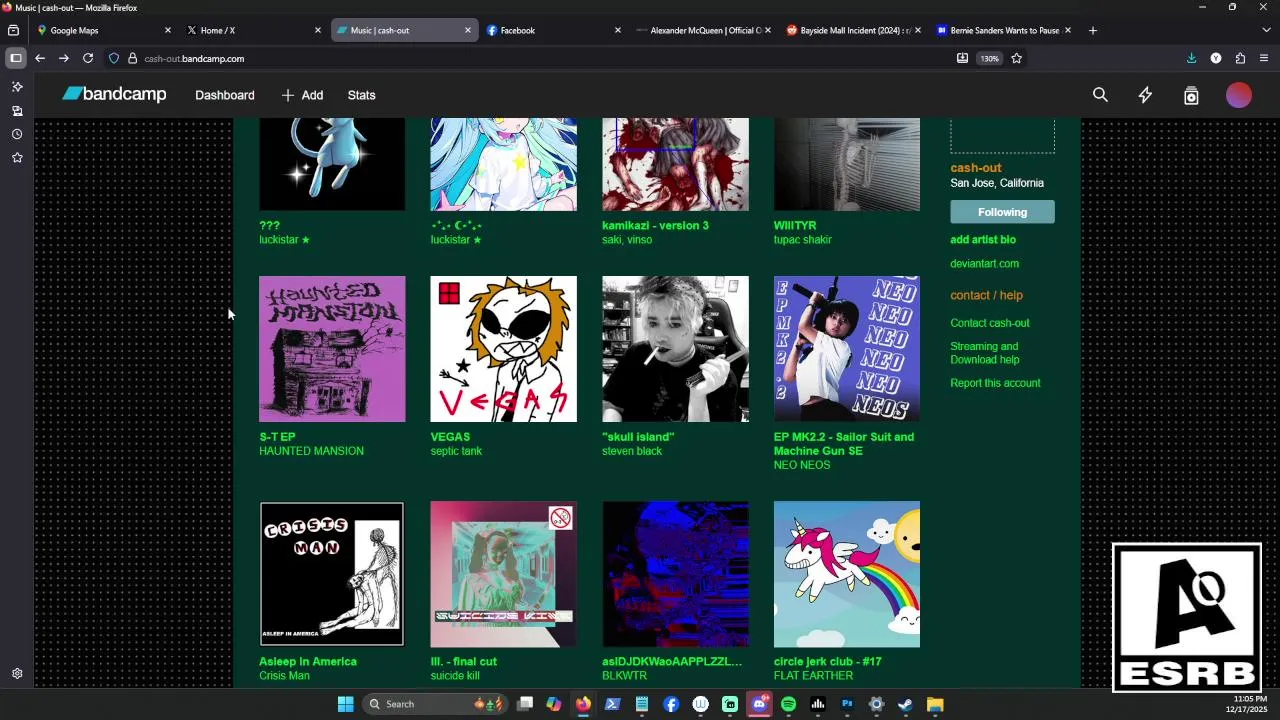
Task: Open sidebar bookmarks star icon
Action: (x=17, y=158)
